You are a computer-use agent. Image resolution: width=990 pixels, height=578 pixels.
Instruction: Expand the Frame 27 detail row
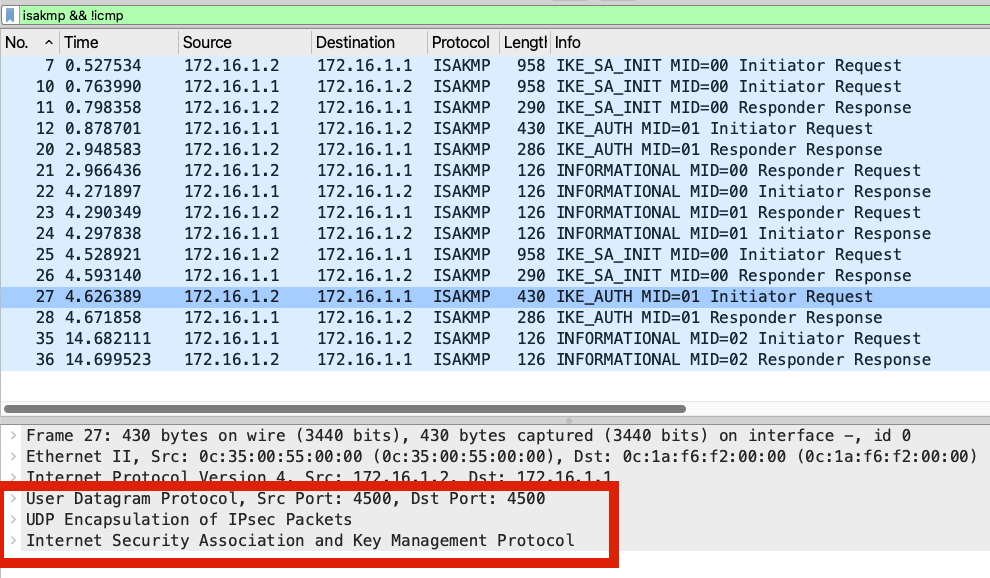[x=13, y=435]
